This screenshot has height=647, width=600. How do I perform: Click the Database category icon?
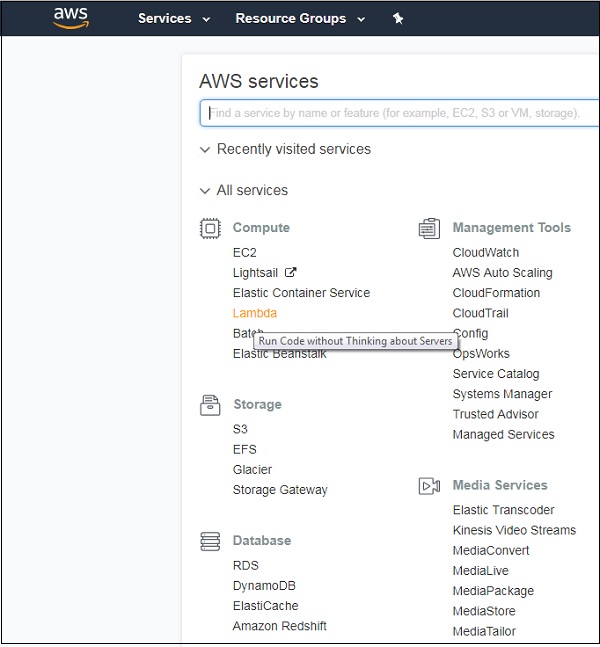210,541
